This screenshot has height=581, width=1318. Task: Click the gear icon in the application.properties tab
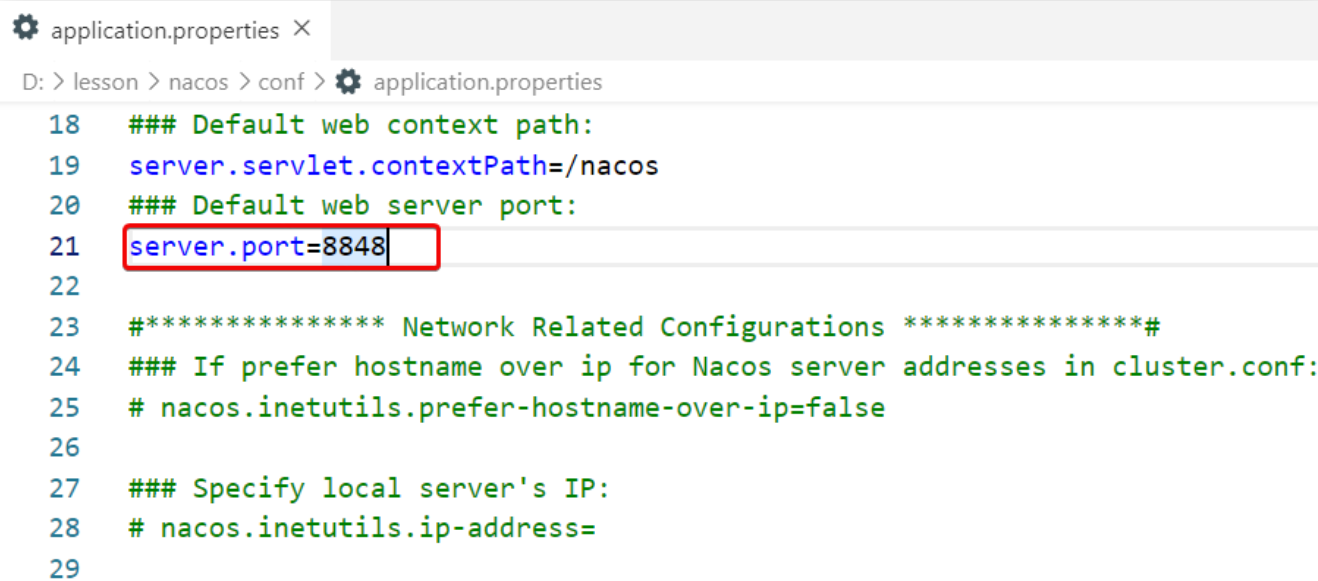26,29
